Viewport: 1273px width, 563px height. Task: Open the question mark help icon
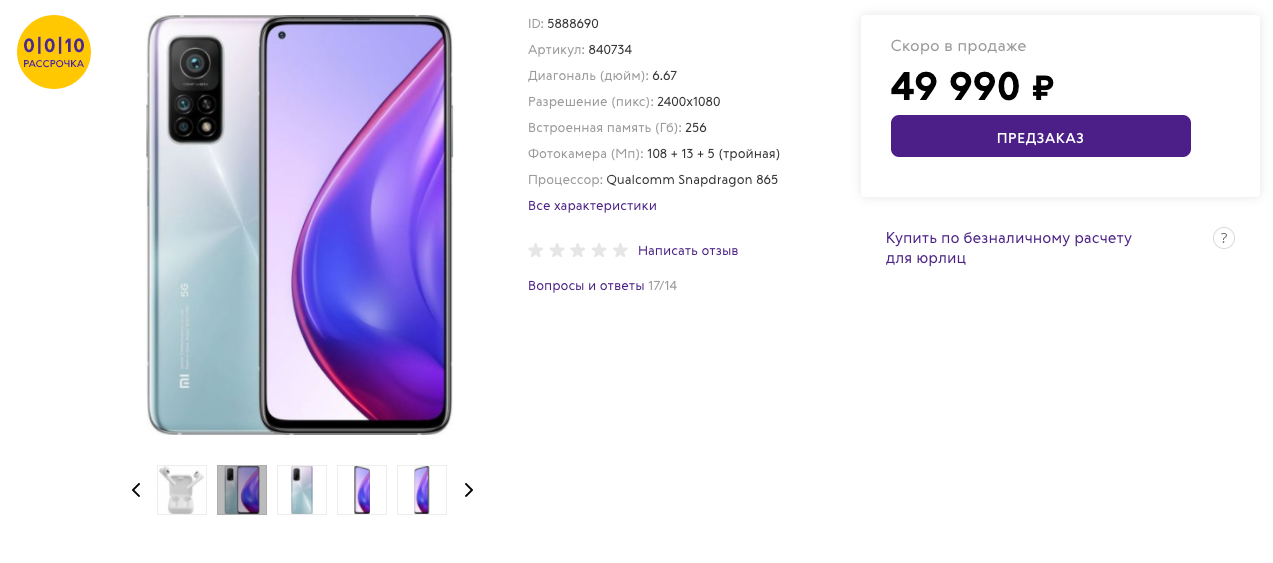pyautogui.click(x=1224, y=238)
